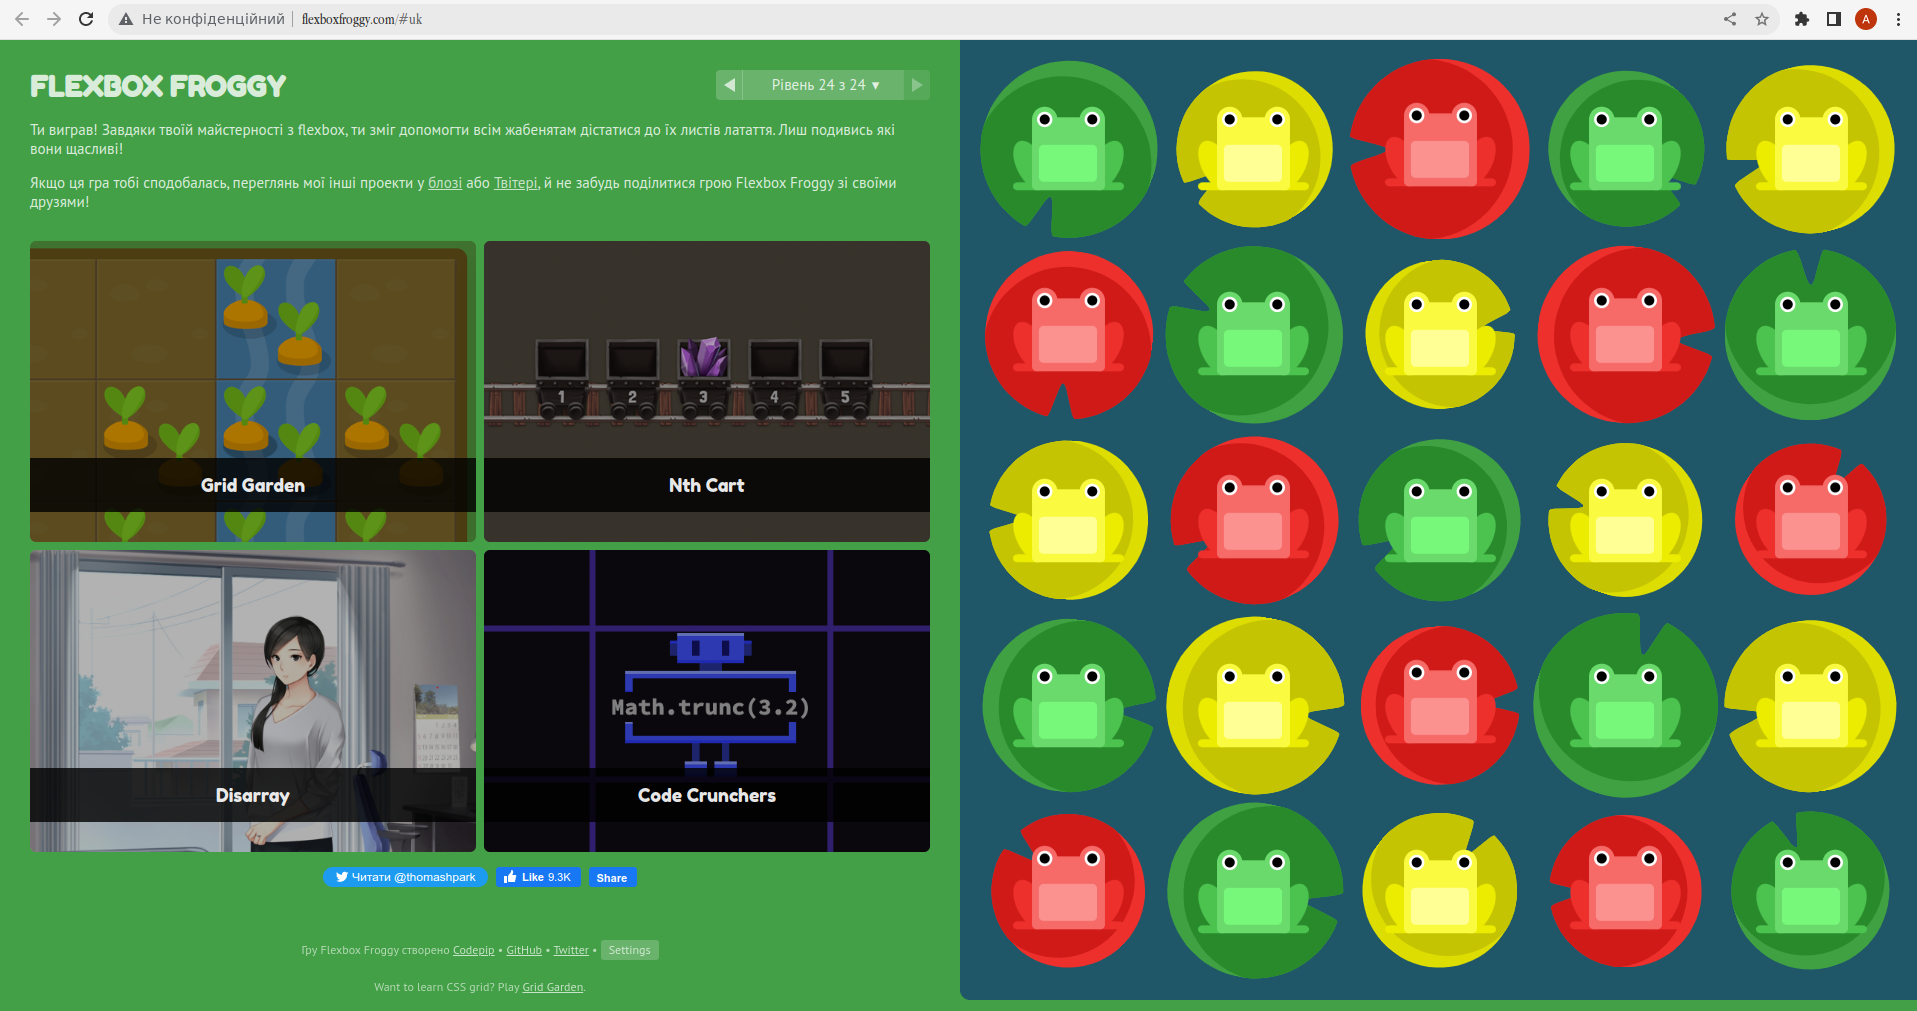Click the green frog in the second row, second column
Image resolution: width=1917 pixels, height=1011 pixels.
click(x=1254, y=334)
